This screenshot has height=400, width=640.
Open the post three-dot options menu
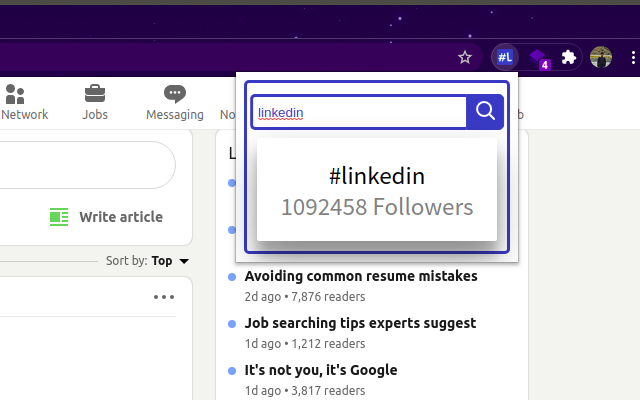tap(164, 297)
